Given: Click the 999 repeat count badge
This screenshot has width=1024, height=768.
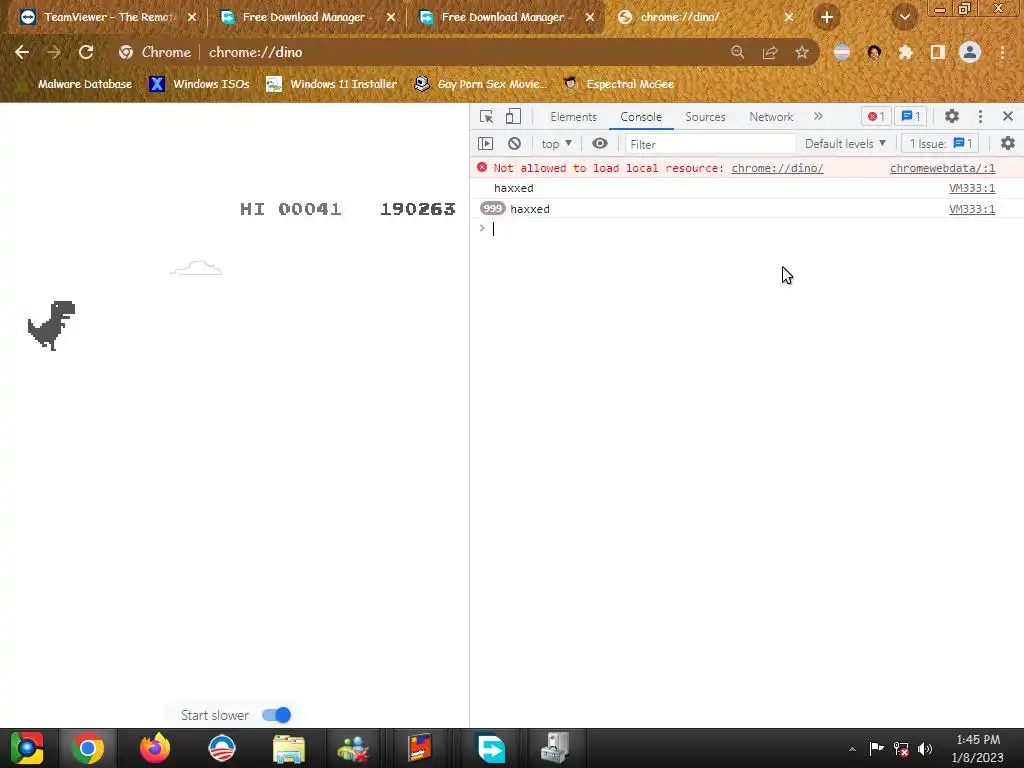Looking at the screenshot, I should pyautogui.click(x=492, y=208).
